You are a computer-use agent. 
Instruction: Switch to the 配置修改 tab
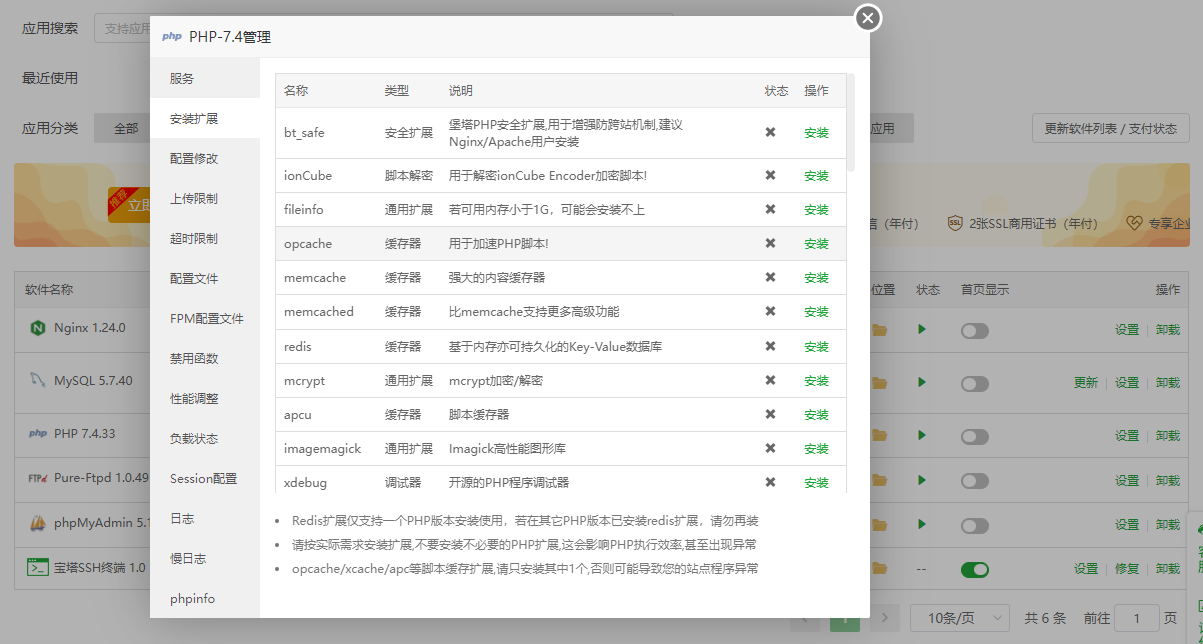pyautogui.click(x=194, y=159)
